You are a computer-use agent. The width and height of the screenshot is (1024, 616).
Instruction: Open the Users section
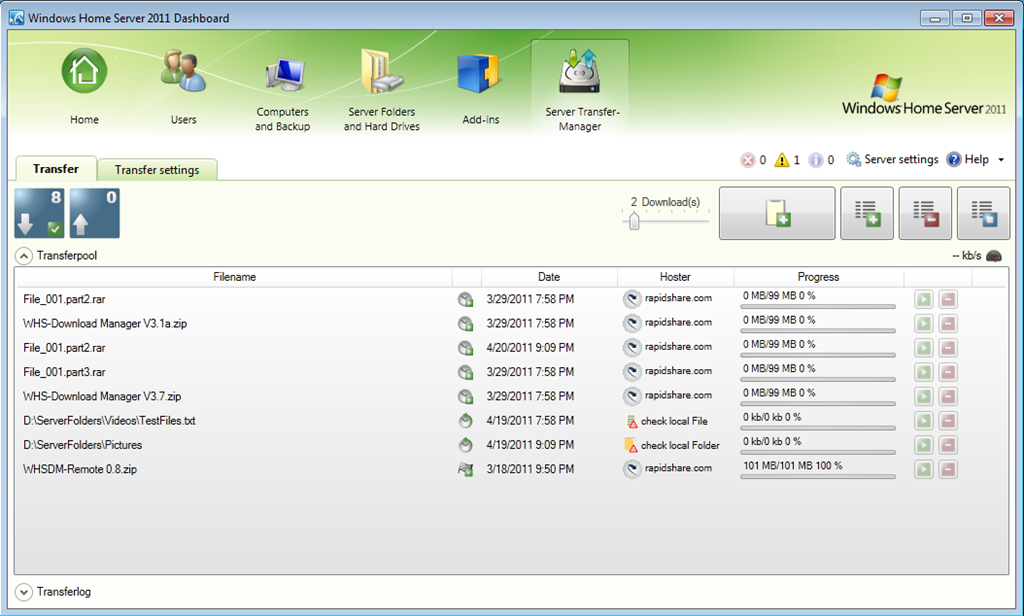point(184,86)
